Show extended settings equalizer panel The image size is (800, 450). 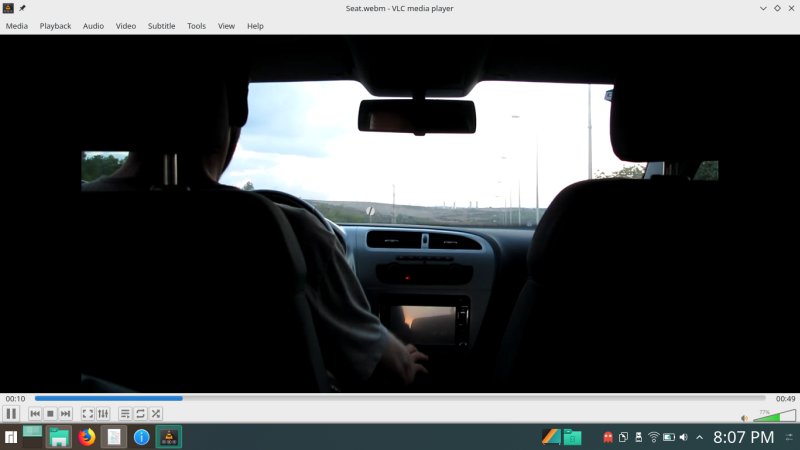click(x=103, y=414)
